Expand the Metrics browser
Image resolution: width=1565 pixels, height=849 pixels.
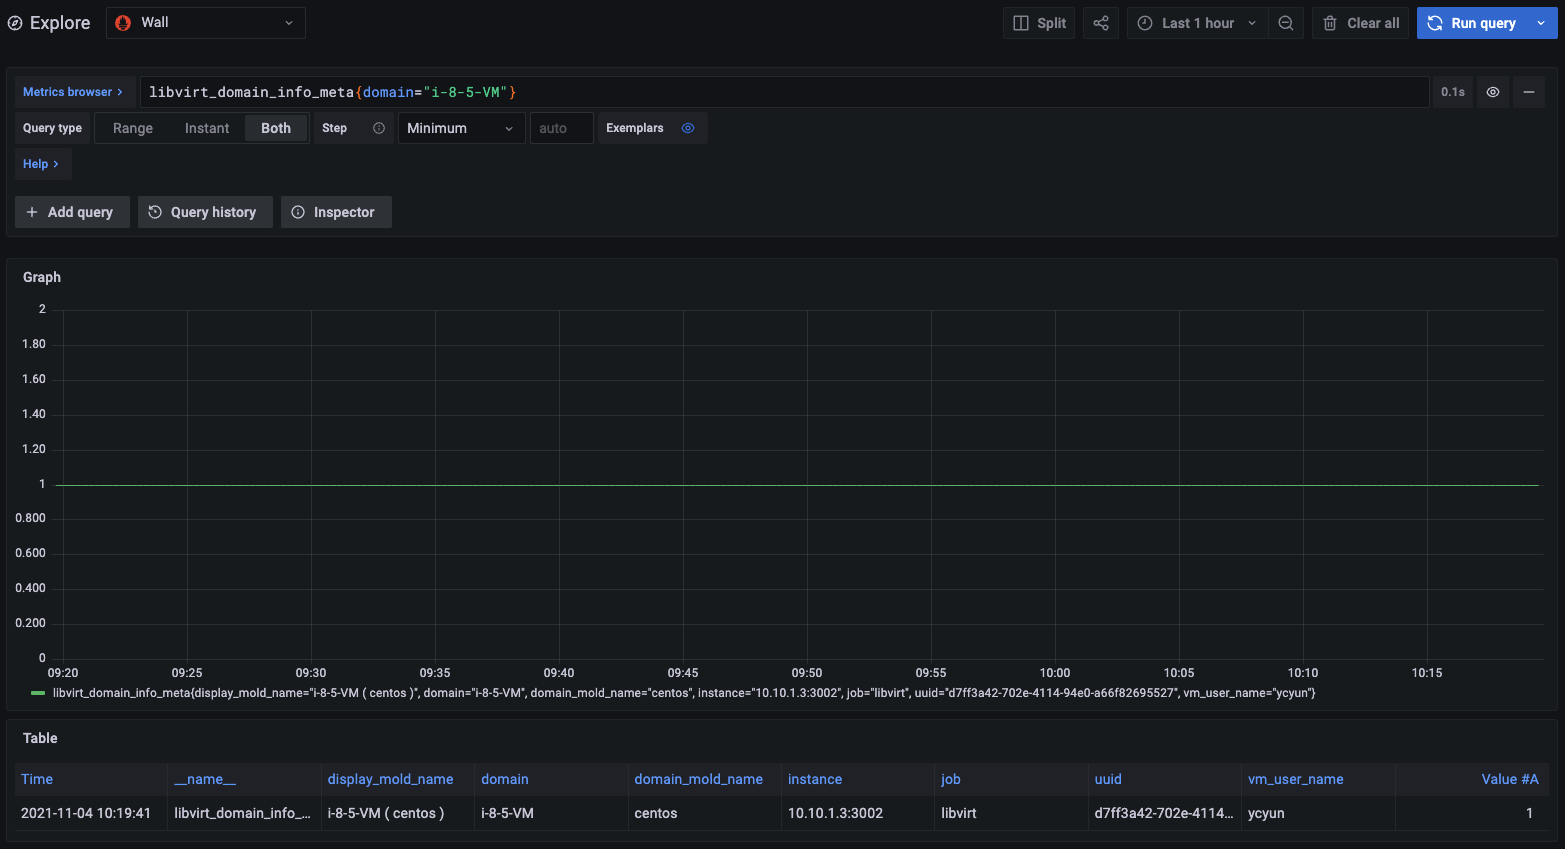73,92
